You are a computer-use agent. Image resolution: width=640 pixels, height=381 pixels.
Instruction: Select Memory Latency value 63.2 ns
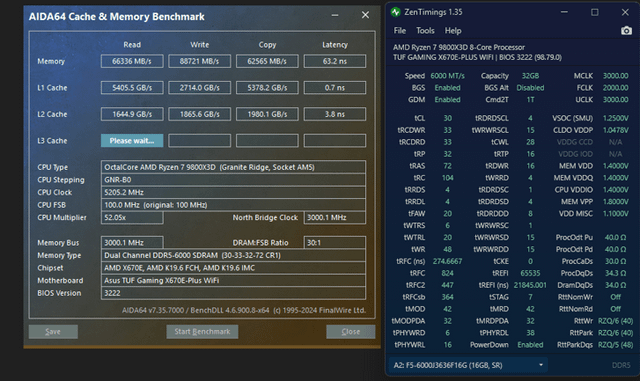pyautogui.click(x=335, y=61)
